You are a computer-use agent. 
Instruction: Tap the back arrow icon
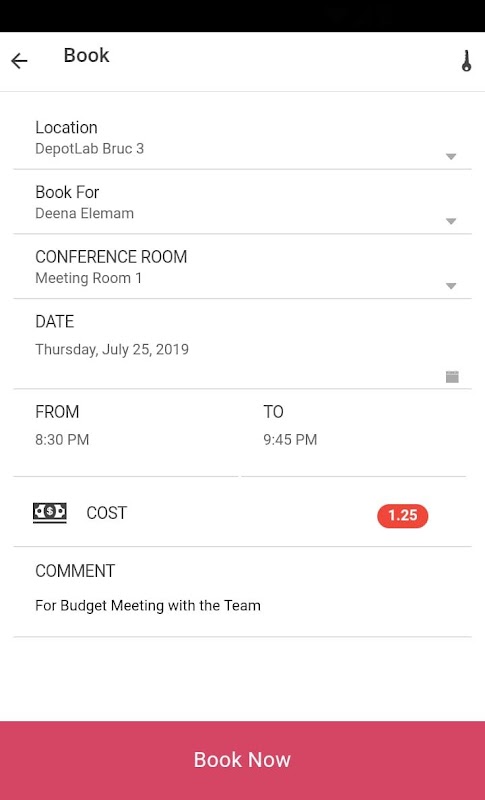click(x=19, y=61)
